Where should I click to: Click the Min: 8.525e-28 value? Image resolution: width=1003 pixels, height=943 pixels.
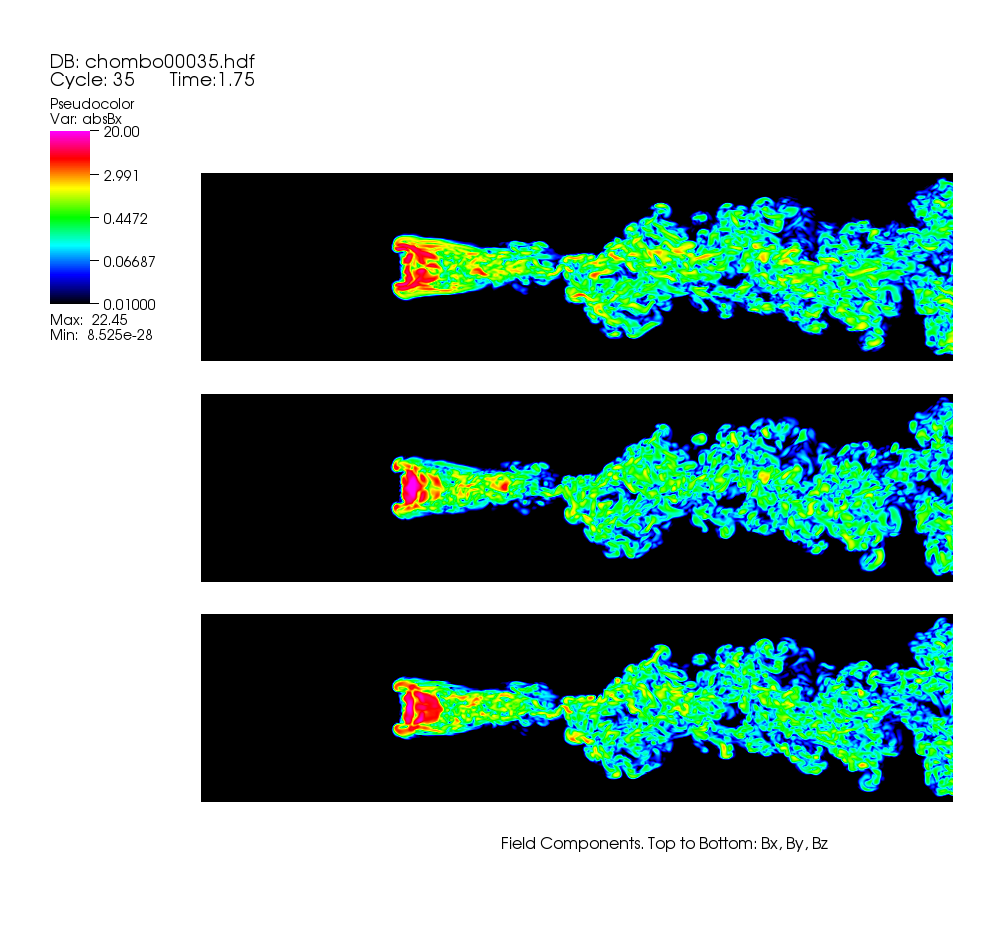tap(101, 335)
